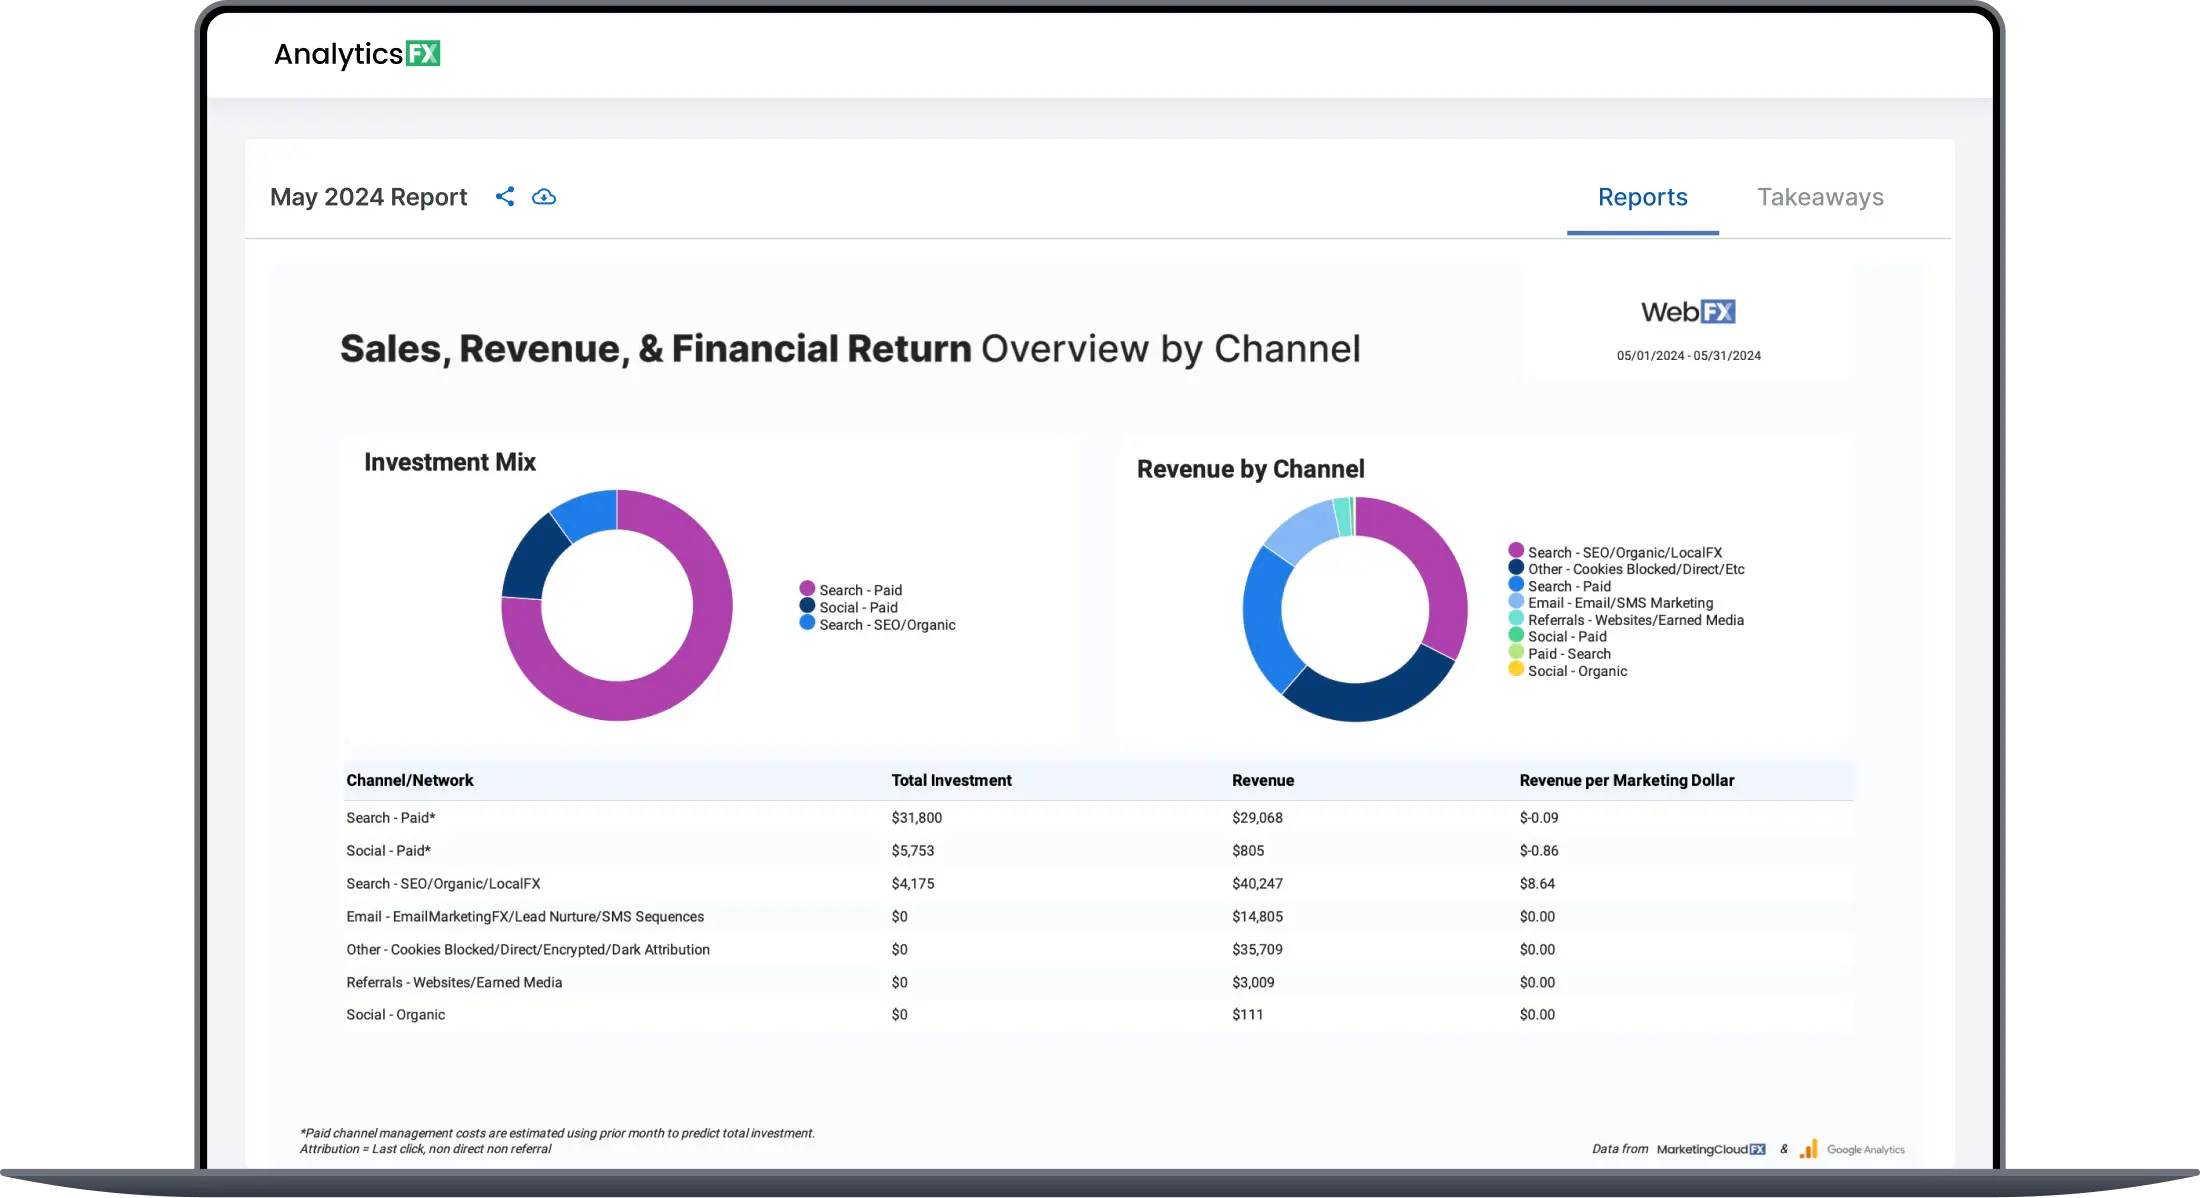Click the report date range 05/01/2024 - 05/31/2024
Viewport: 2200px width, 1198px height.
[x=1688, y=356]
